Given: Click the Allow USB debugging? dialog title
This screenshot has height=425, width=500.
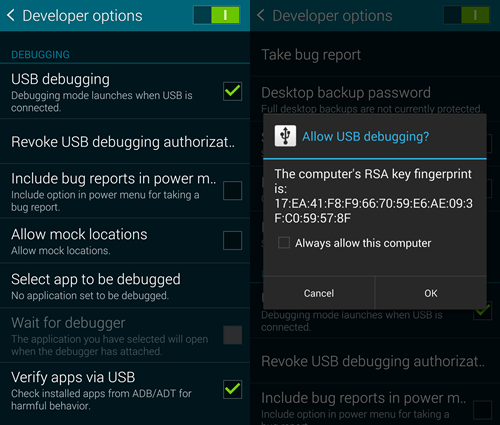Looking at the screenshot, I should pyautogui.click(x=366, y=136).
